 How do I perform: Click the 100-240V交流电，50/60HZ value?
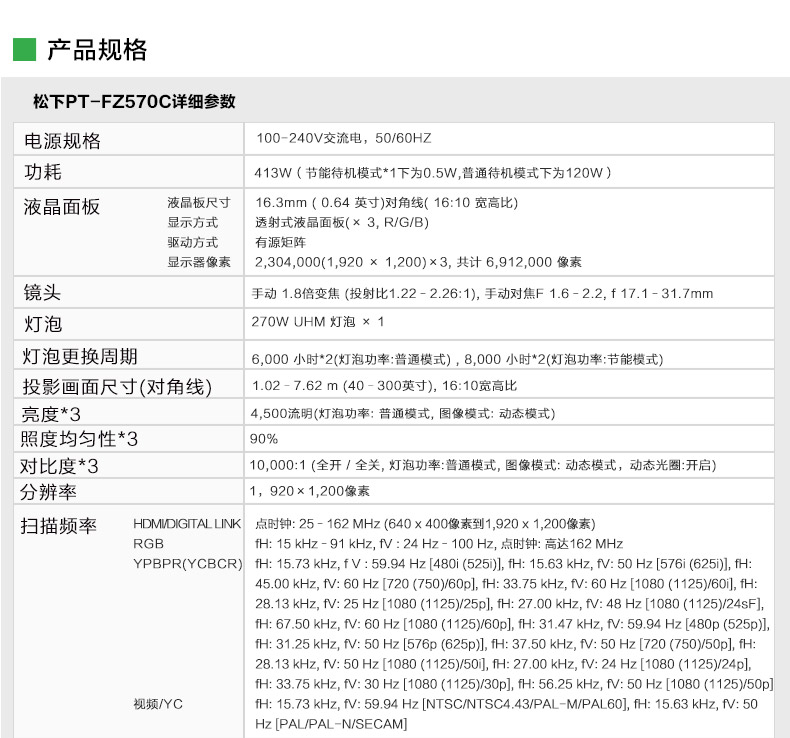(344, 138)
